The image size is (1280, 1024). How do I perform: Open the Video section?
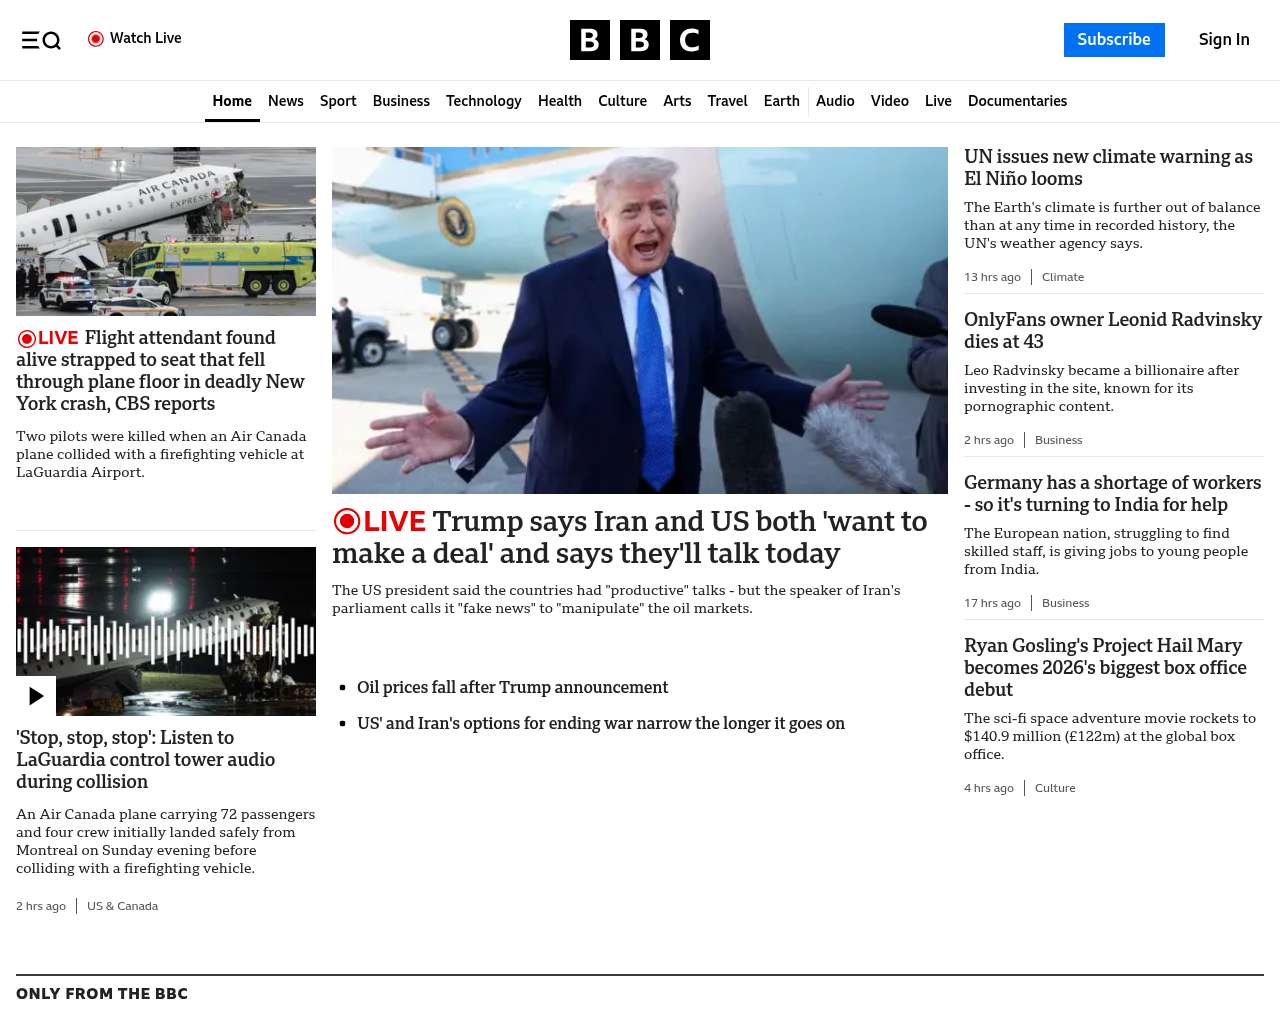(x=890, y=101)
